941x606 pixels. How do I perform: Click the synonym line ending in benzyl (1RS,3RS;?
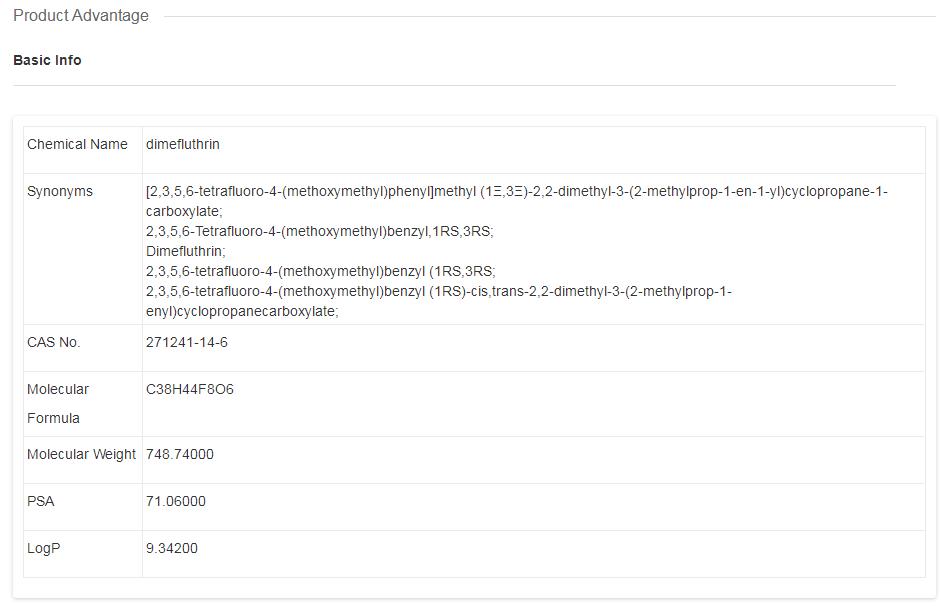click(320, 271)
